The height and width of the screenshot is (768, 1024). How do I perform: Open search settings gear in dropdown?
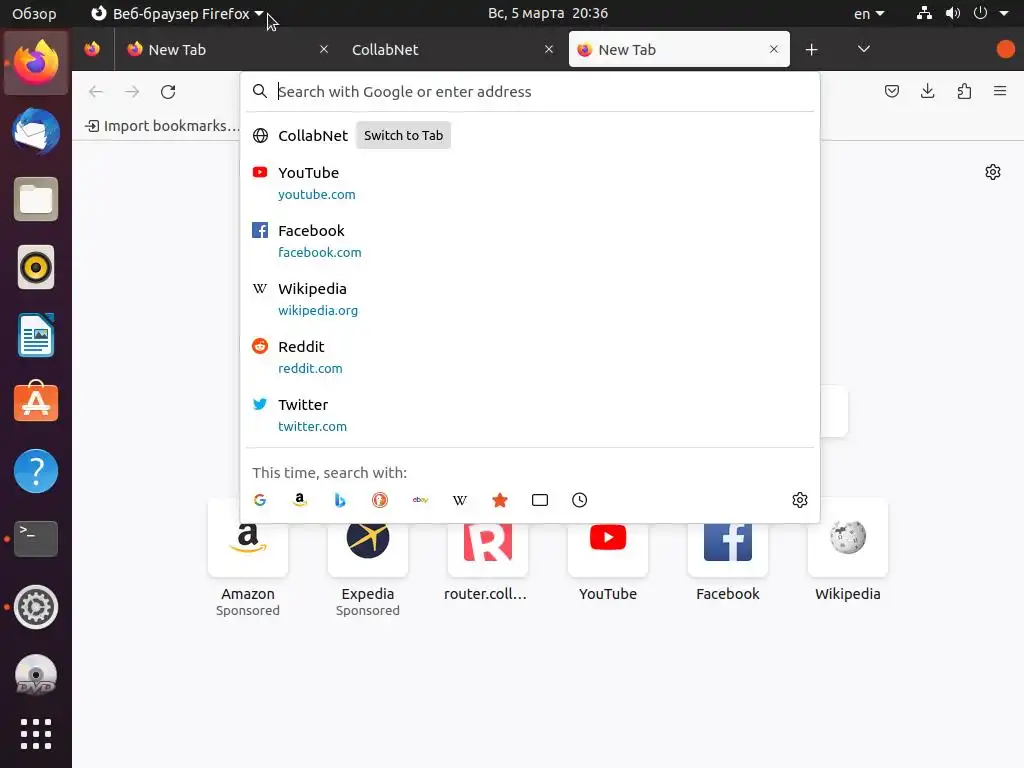(800, 500)
